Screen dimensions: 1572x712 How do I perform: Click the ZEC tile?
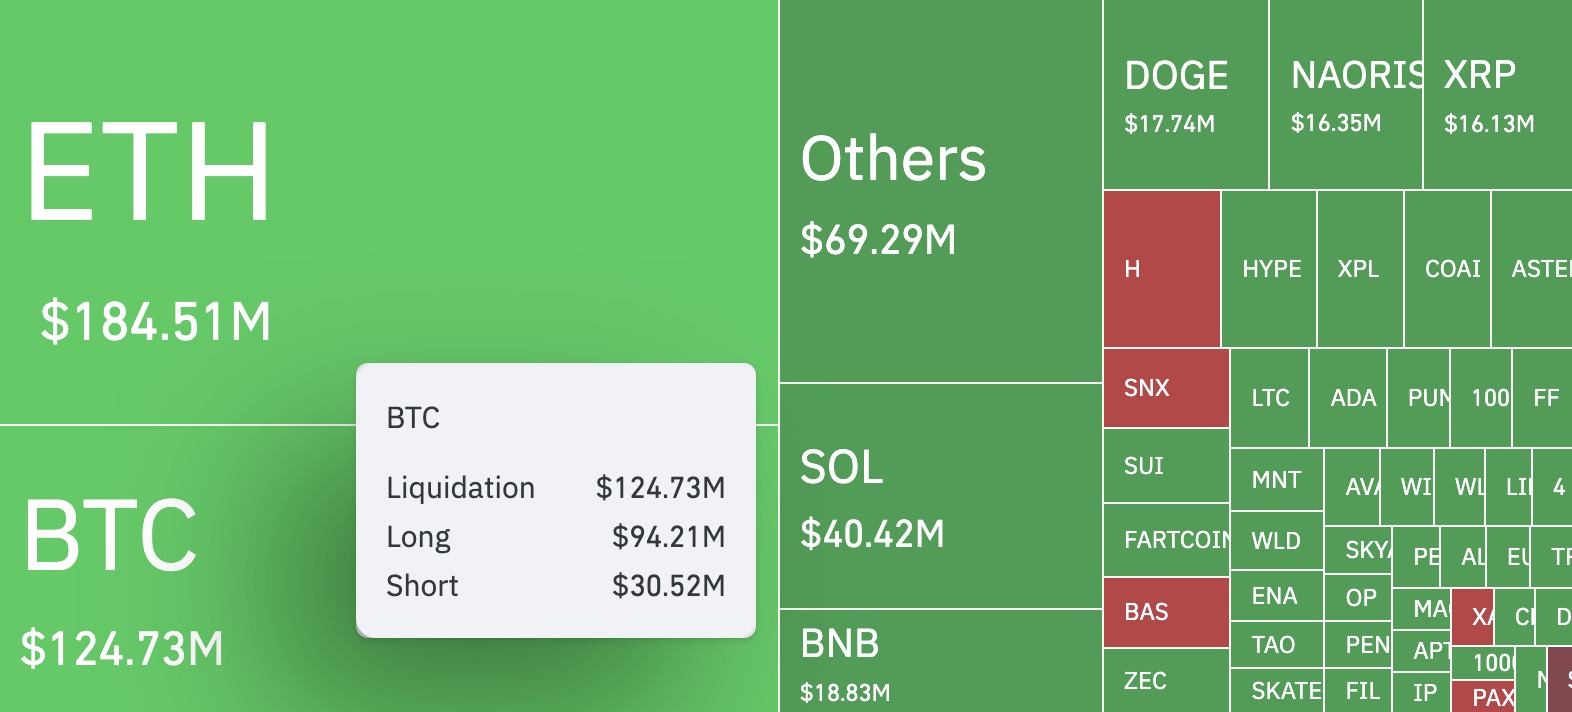[1166, 681]
